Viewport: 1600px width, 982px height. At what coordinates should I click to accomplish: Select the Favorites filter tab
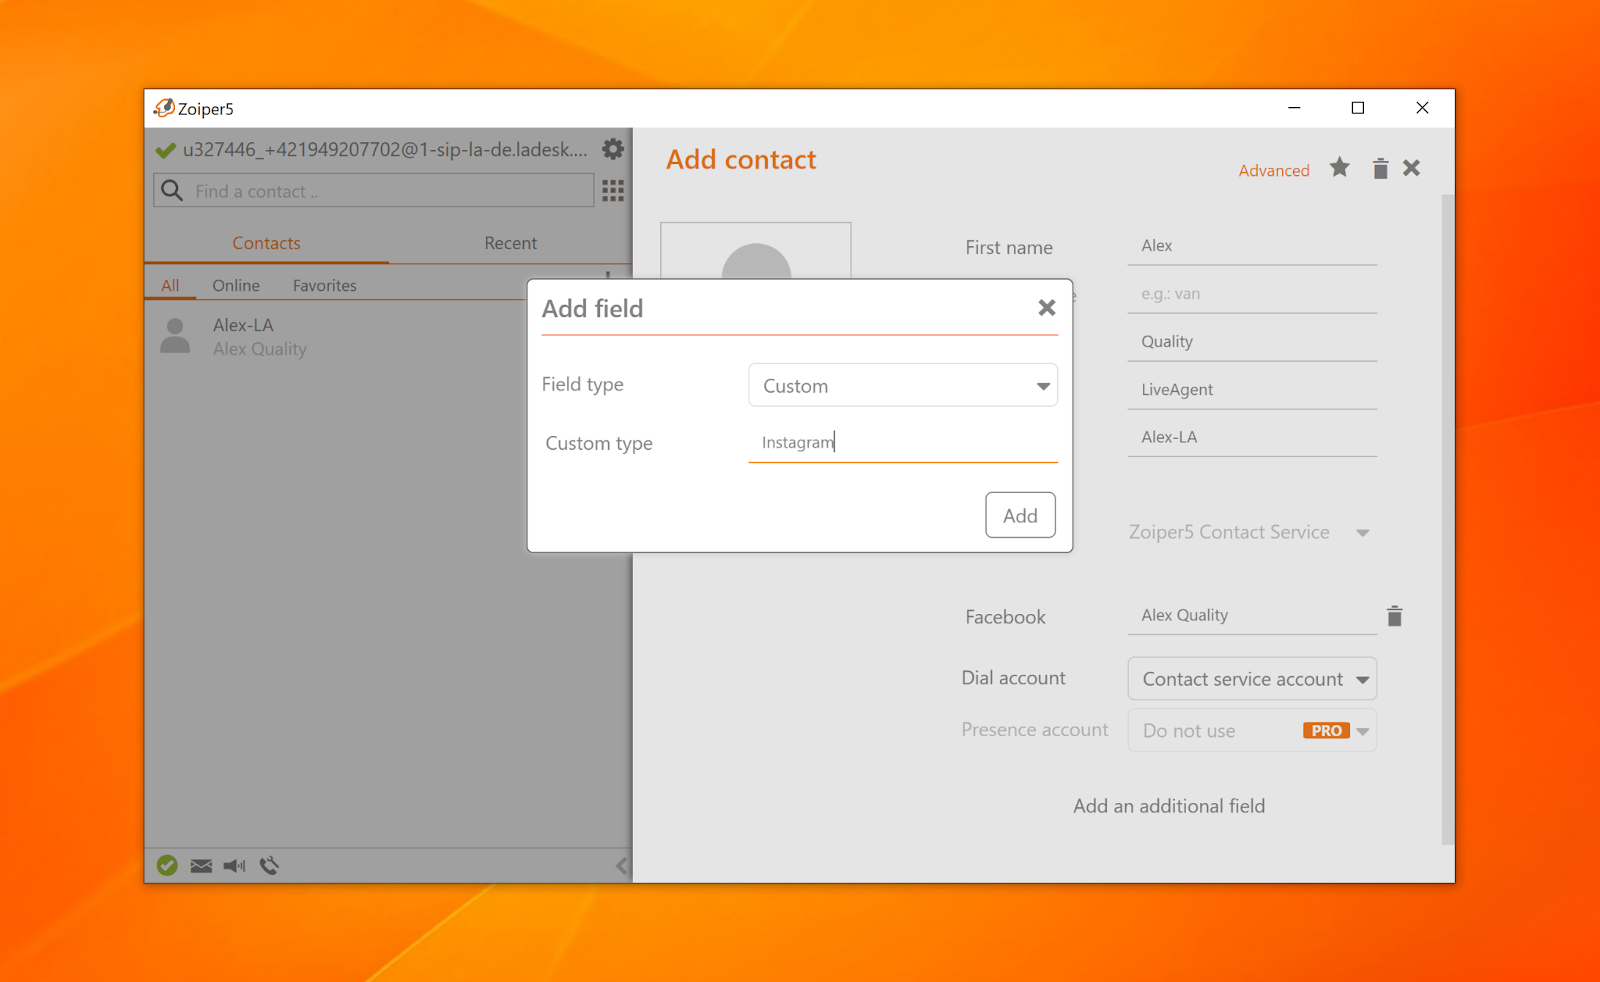324,286
